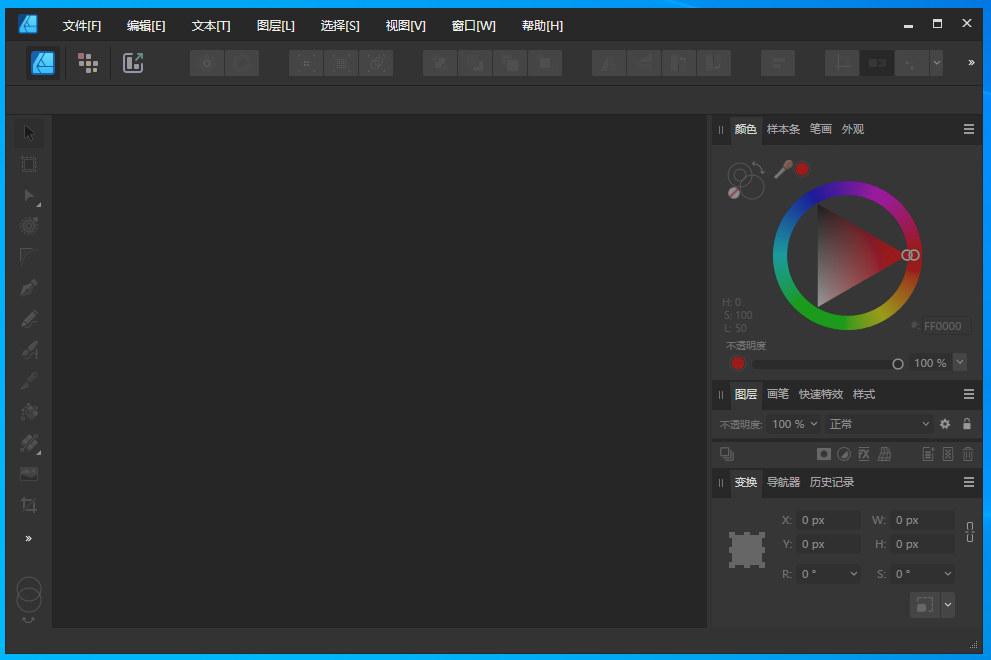Click the delete layer trash icon
The width and height of the screenshot is (991, 660).
click(968, 454)
